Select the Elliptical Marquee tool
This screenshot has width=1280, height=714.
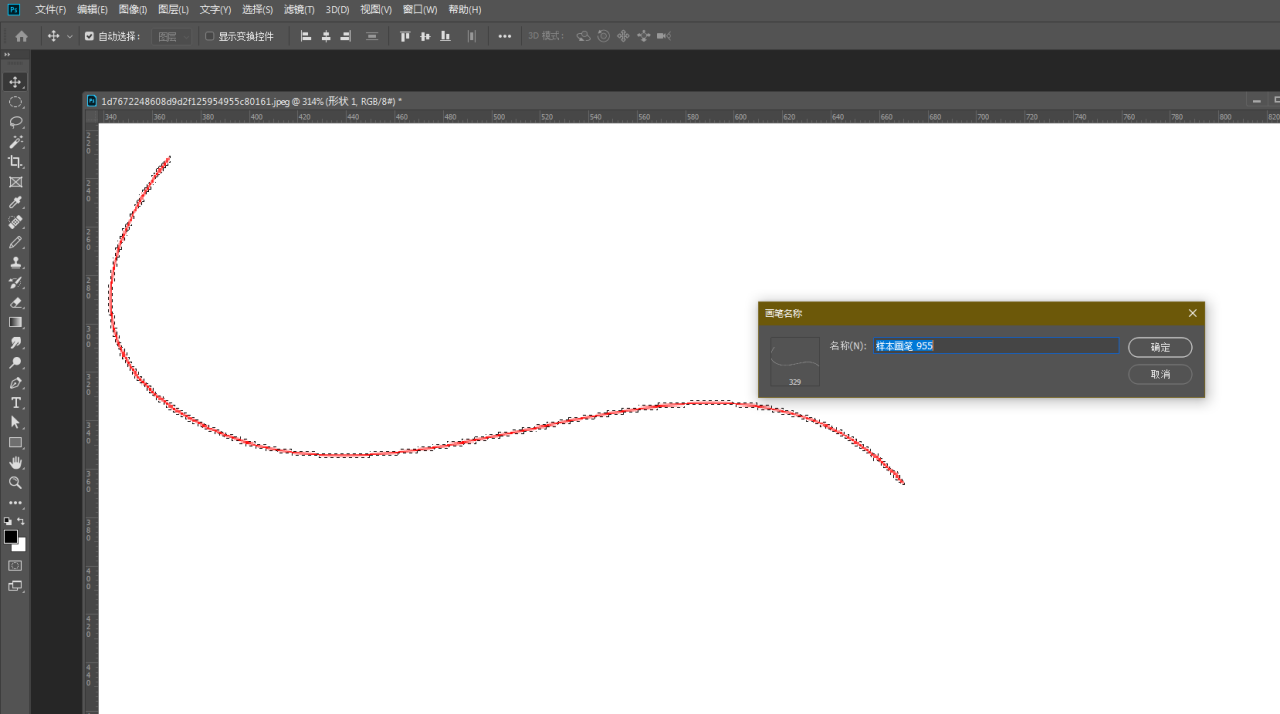[x=15, y=102]
